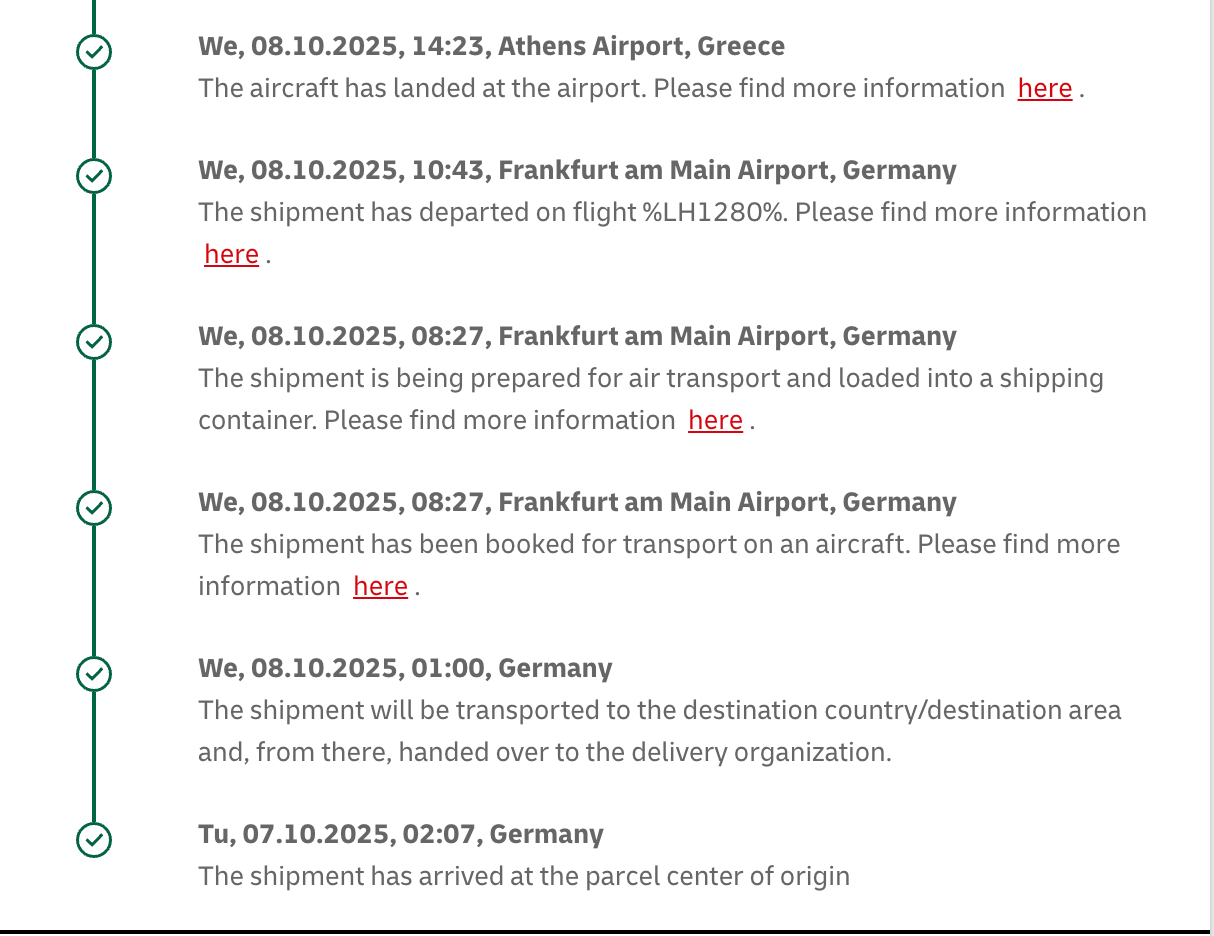Open the 'here' link about the landed aircraft
The image size is (1214, 936).
pos(1044,89)
